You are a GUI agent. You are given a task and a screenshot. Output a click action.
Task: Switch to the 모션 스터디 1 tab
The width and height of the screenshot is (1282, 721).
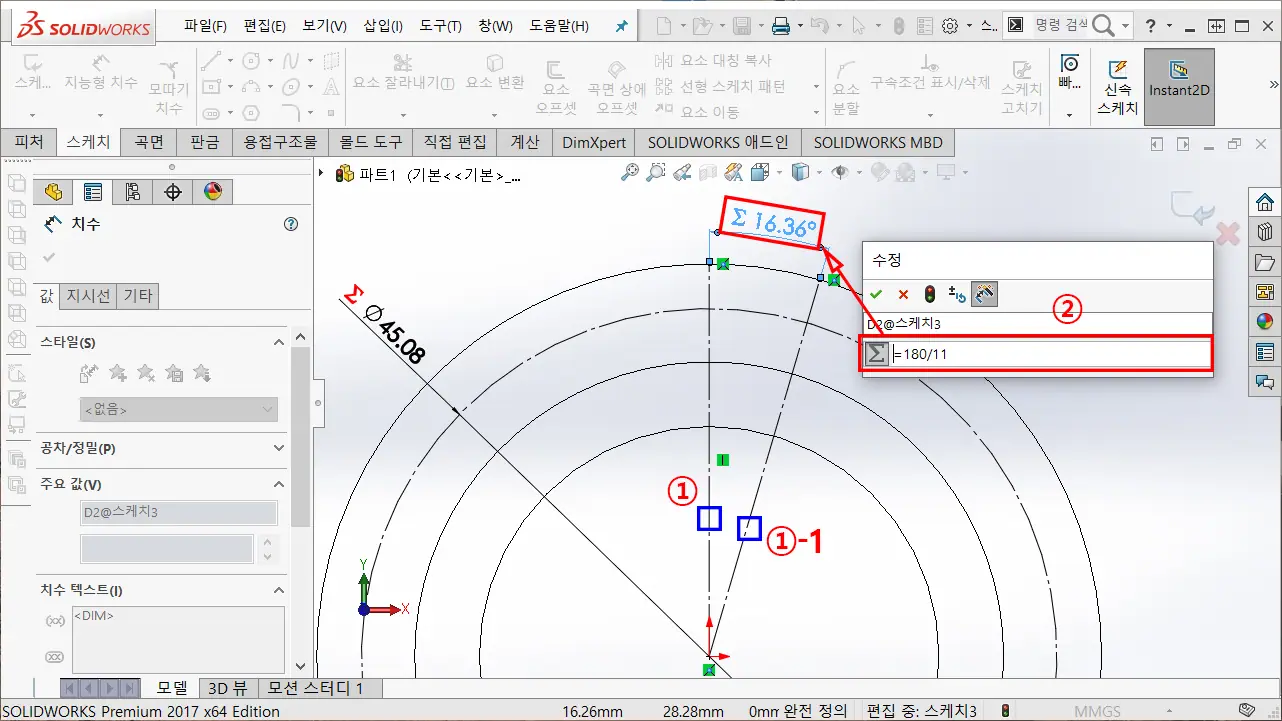coord(318,688)
